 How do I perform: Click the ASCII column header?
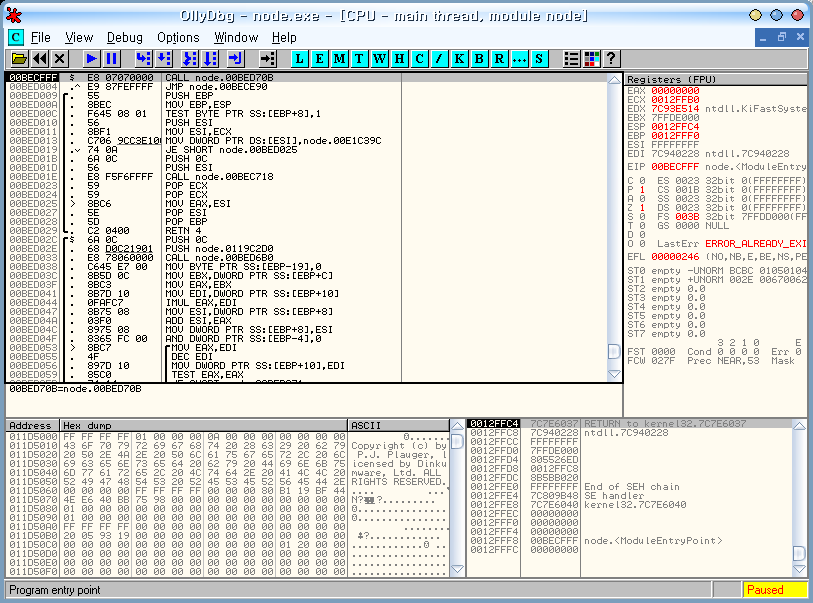[x=398, y=425]
